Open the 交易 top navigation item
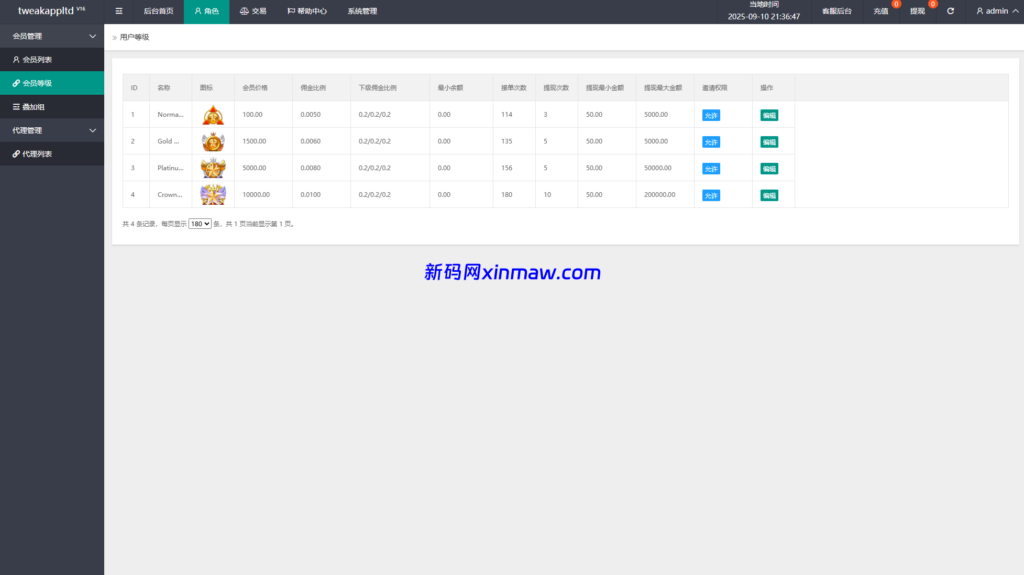This screenshot has height=575, width=1024. (253, 11)
